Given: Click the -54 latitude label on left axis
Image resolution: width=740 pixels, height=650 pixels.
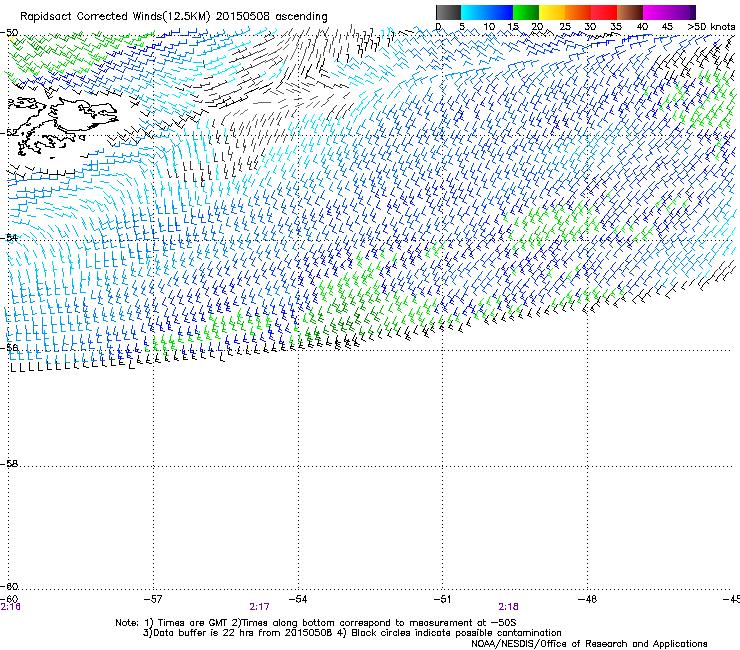Looking at the screenshot, I should 10,237.
